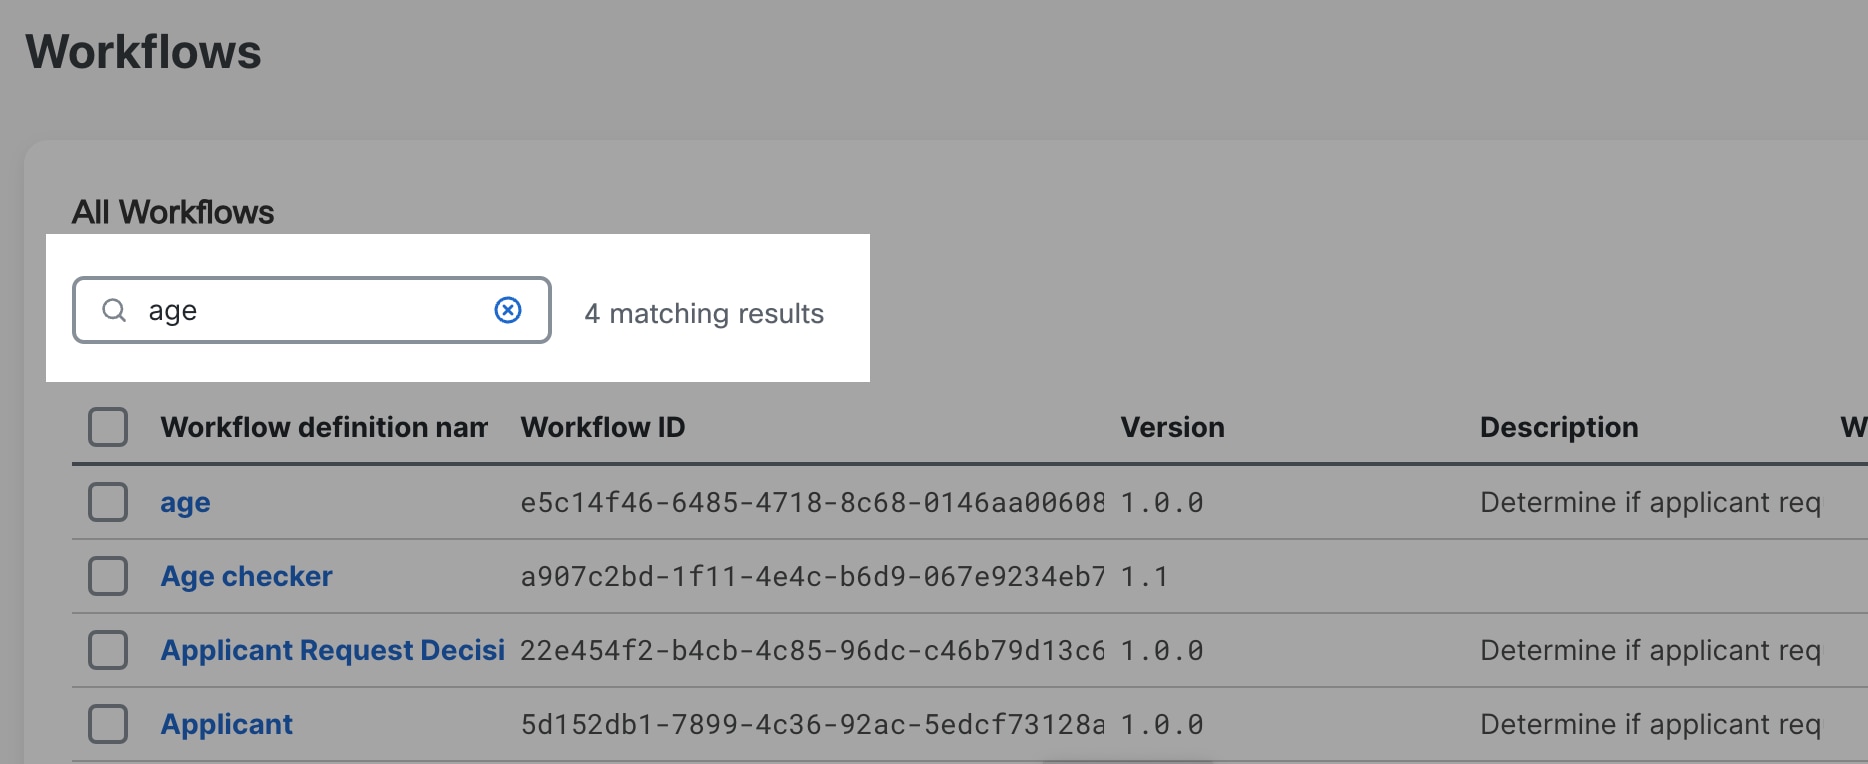Open the "Age checker" workflow
This screenshot has width=1868, height=764.
pos(246,576)
